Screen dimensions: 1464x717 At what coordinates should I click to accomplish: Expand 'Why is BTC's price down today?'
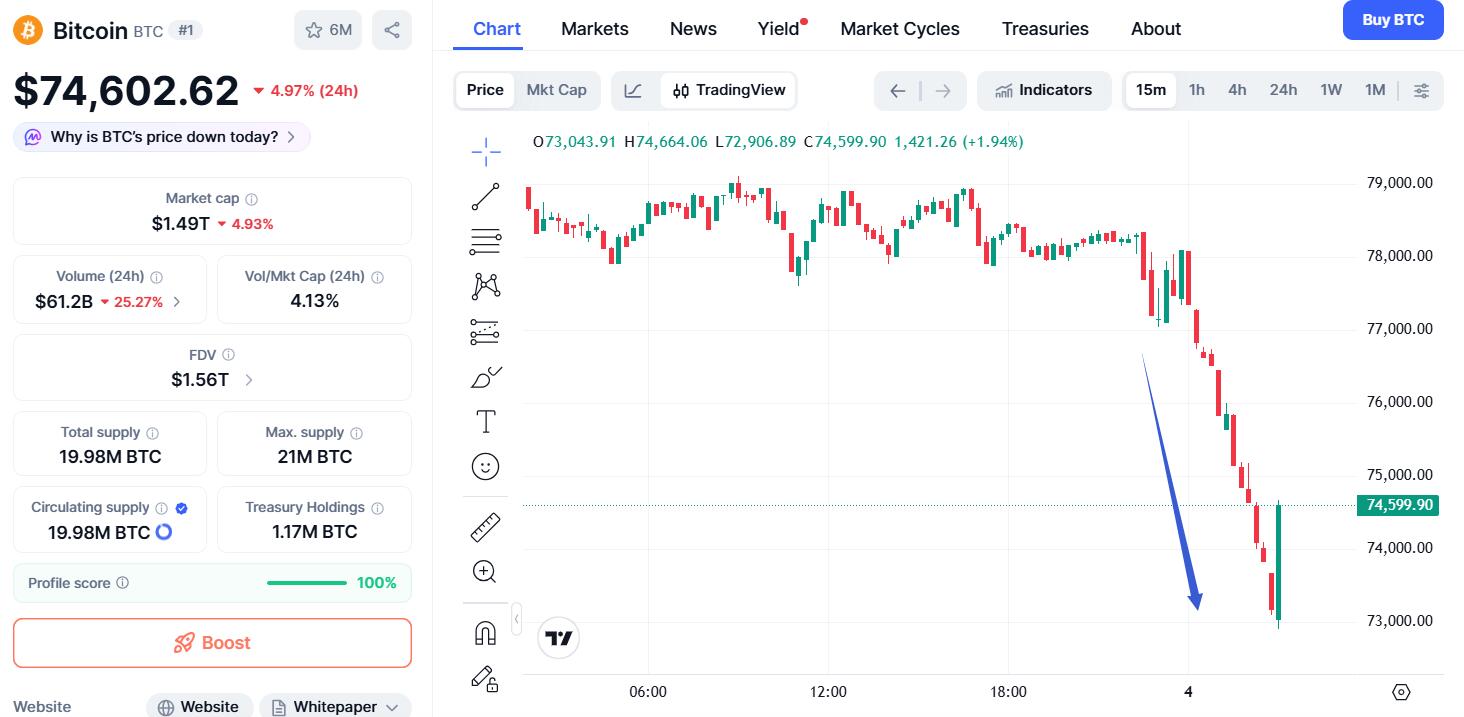(x=162, y=137)
